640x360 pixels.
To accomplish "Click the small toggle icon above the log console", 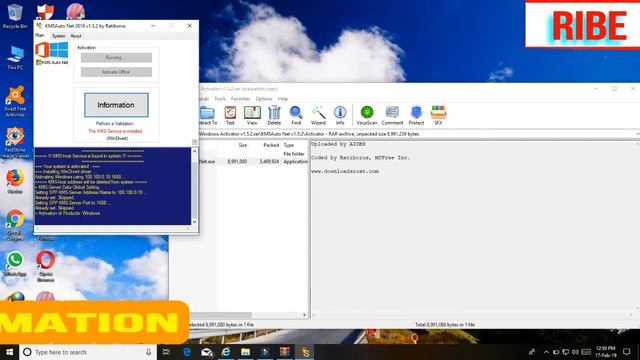I will 195,142.
